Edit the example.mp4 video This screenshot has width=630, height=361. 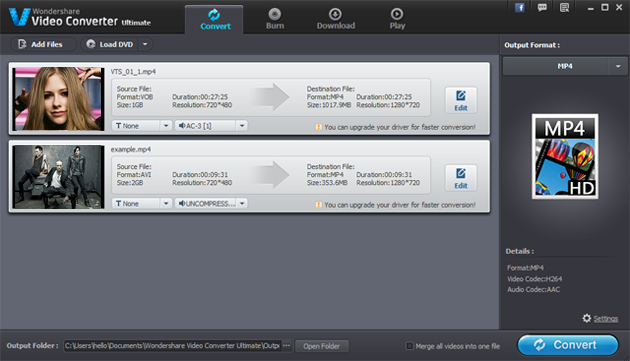click(x=461, y=178)
